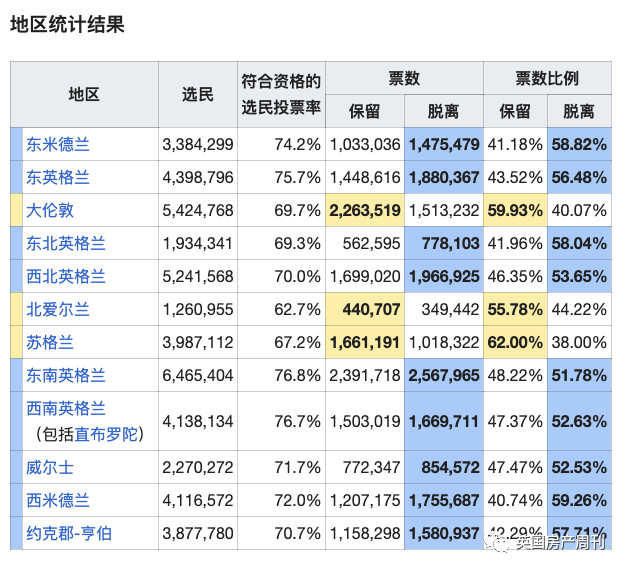Open the 北爱尔兰 link
The height and width of the screenshot is (570, 625).
[58, 309]
